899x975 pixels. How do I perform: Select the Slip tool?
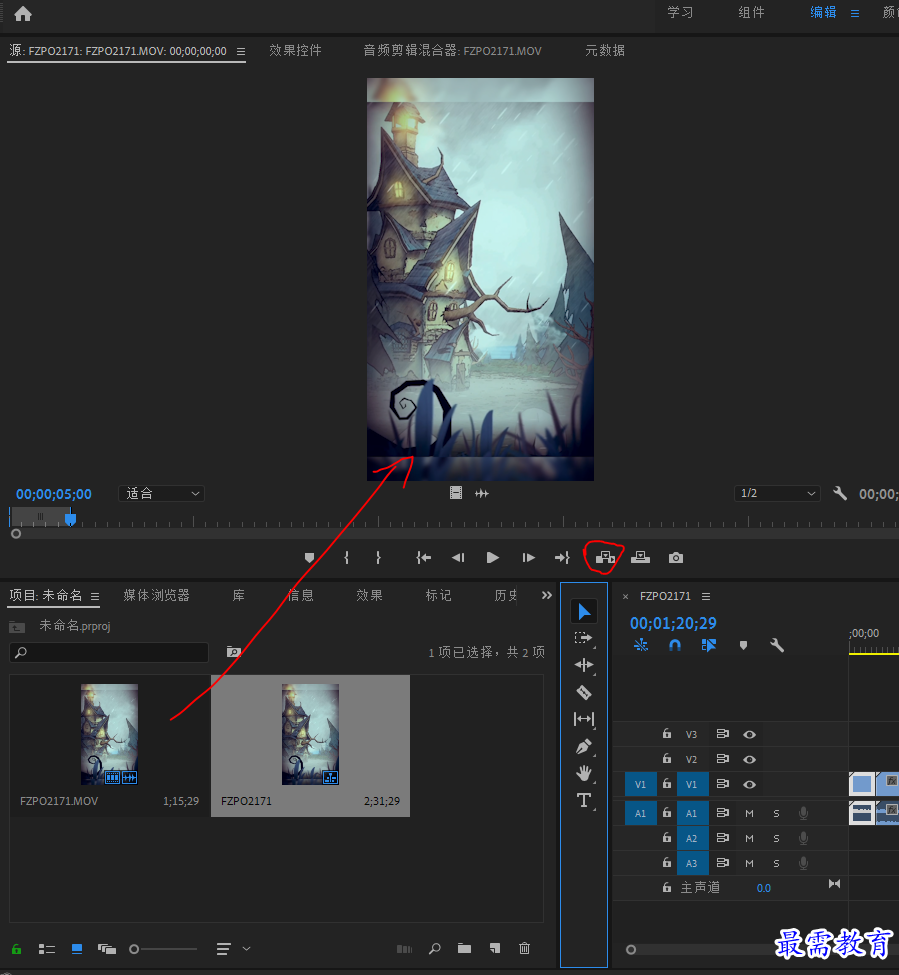(584, 719)
